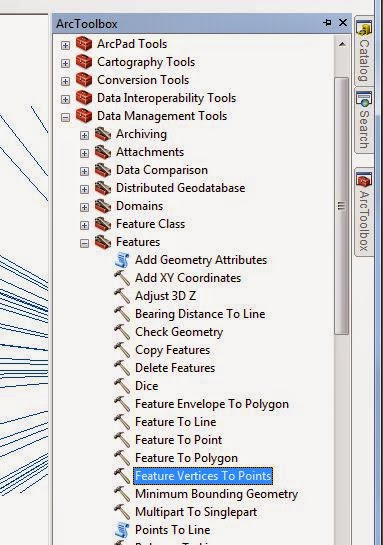This screenshot has height=545, width=383.
Task: Click the Copy Features hammer icon
Action: (122, 350)
